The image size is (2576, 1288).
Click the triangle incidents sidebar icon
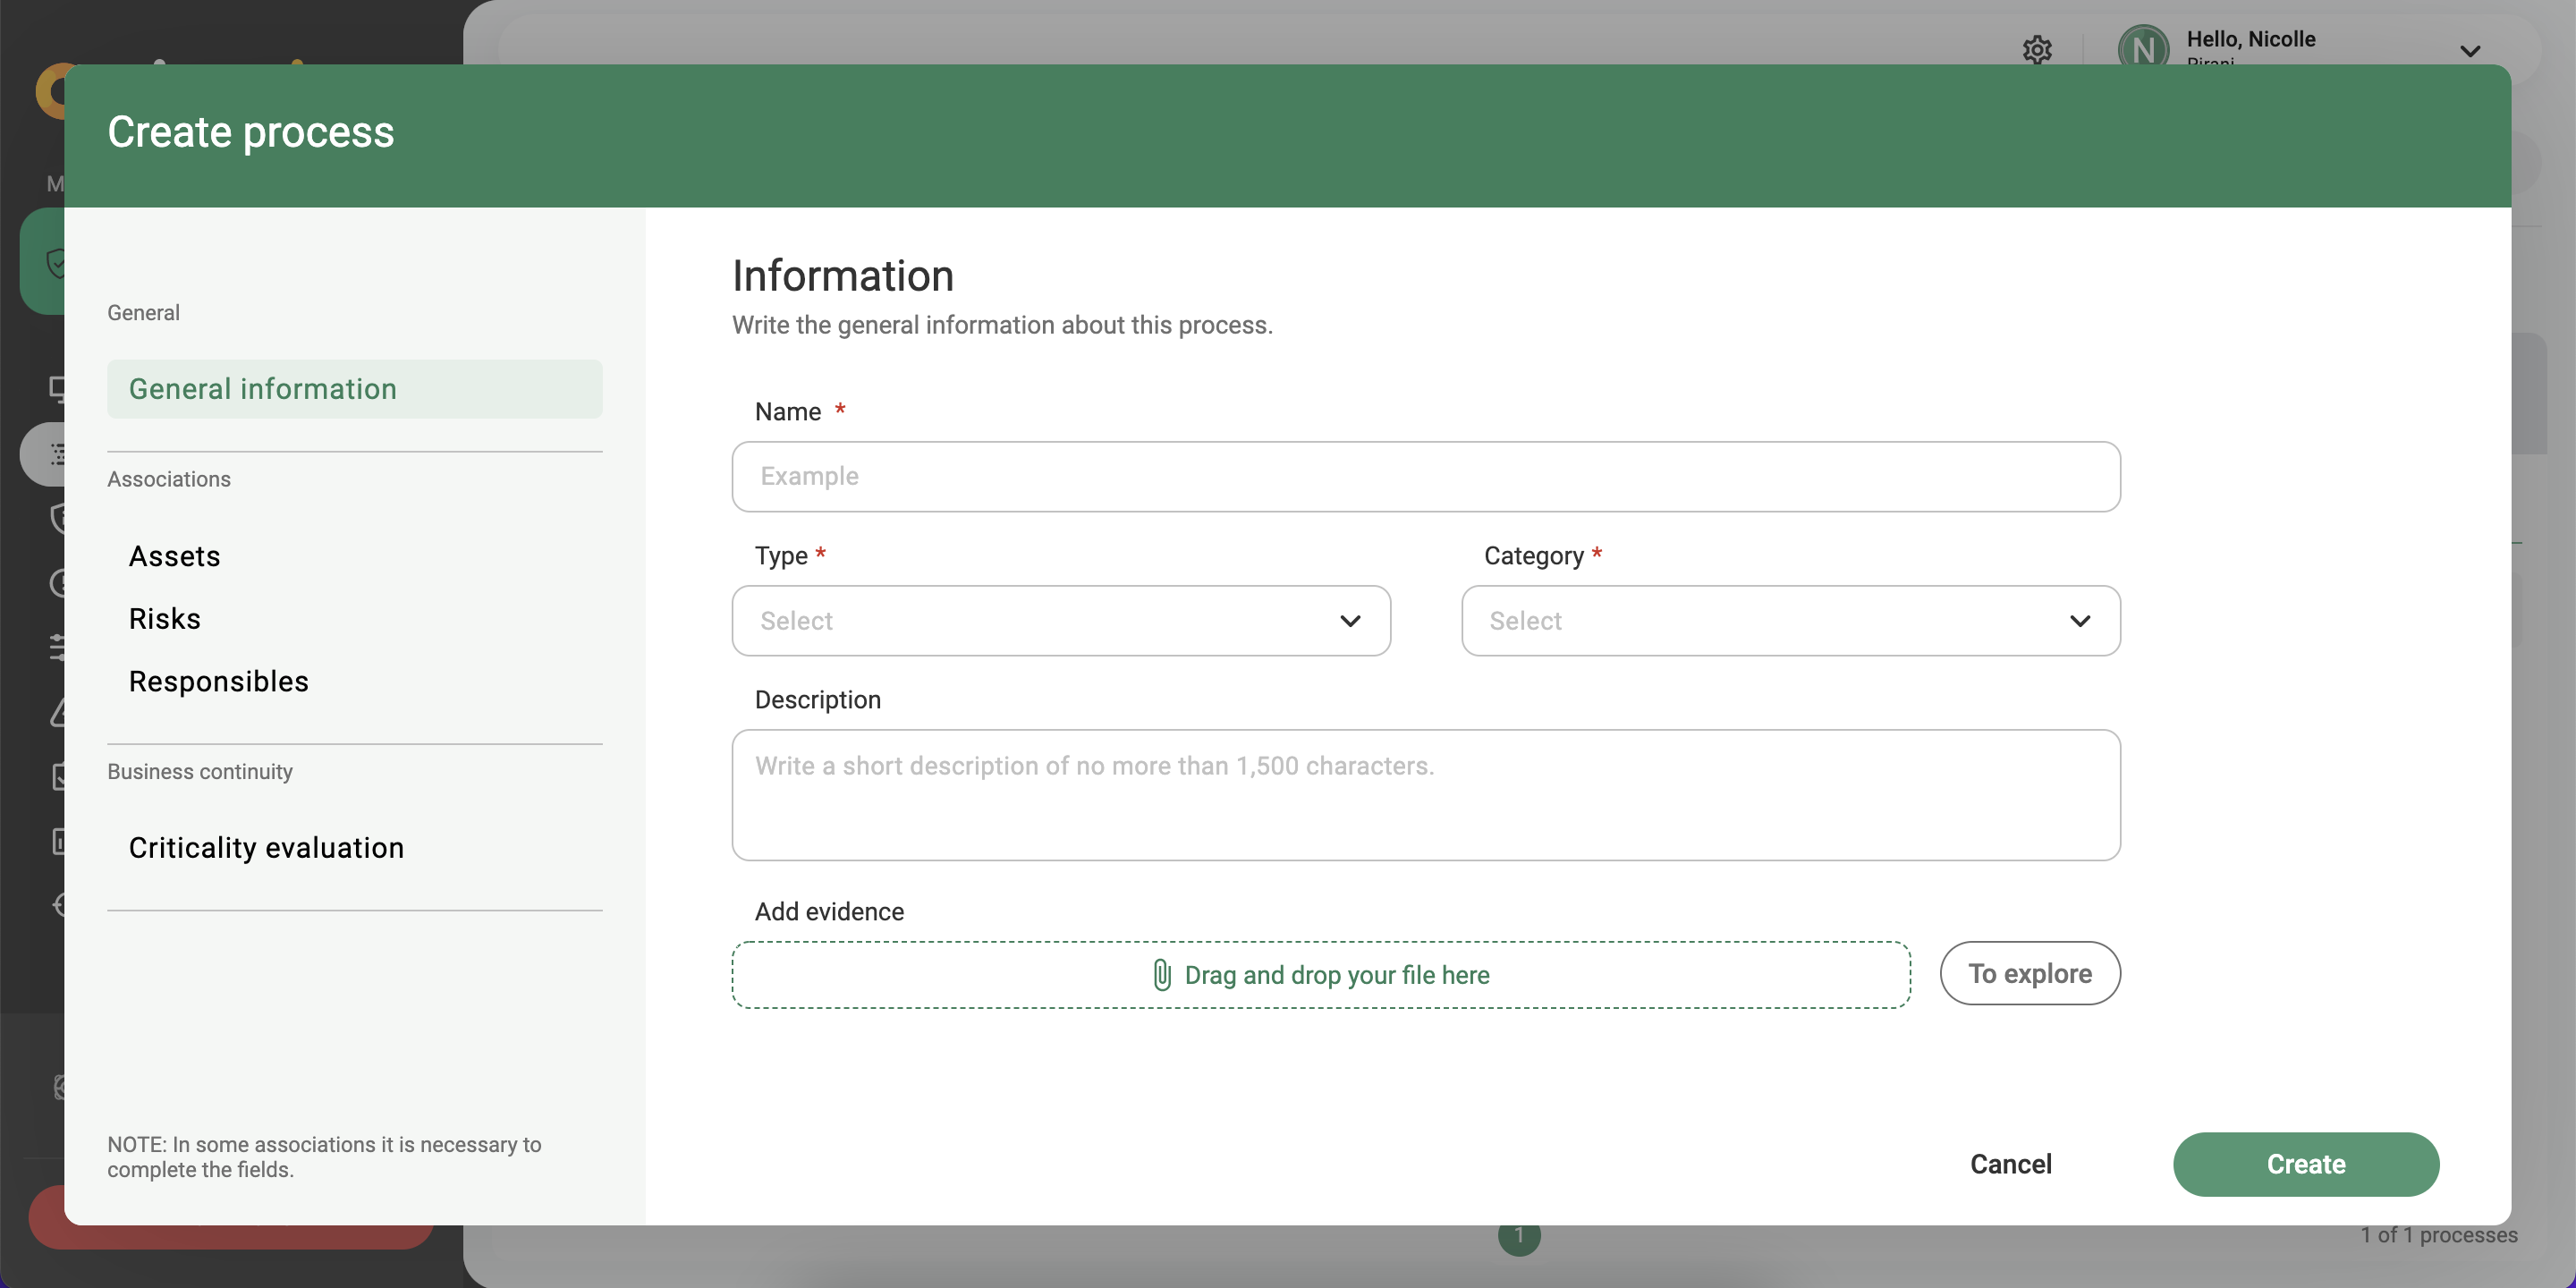58,713
